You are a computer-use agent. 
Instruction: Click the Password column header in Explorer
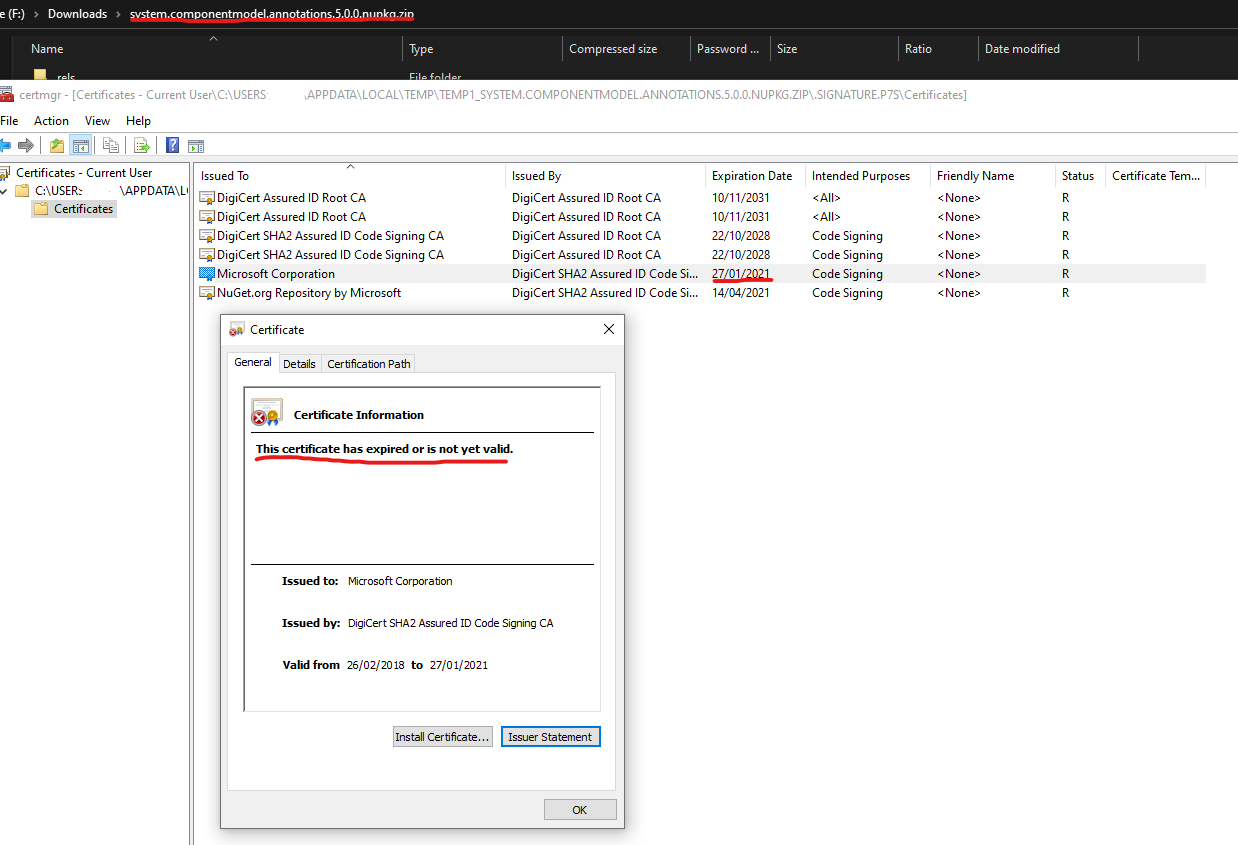point(729,49)
